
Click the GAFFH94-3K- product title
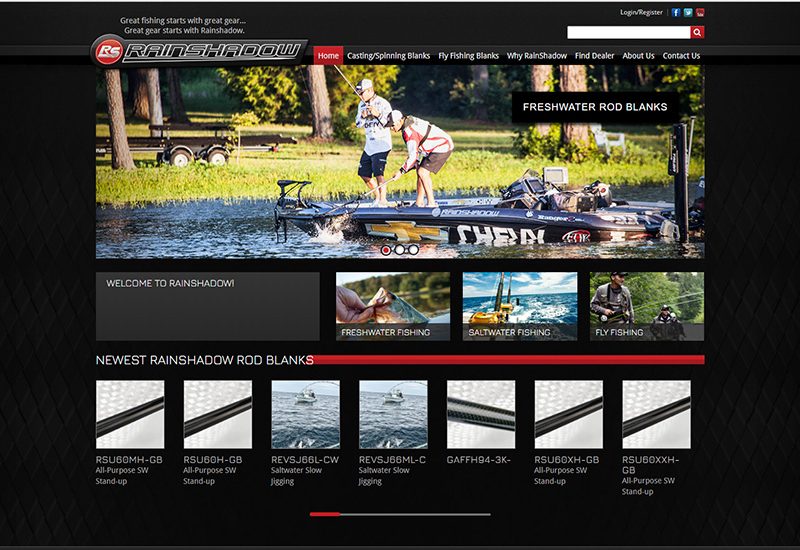[x=479, y=460]
